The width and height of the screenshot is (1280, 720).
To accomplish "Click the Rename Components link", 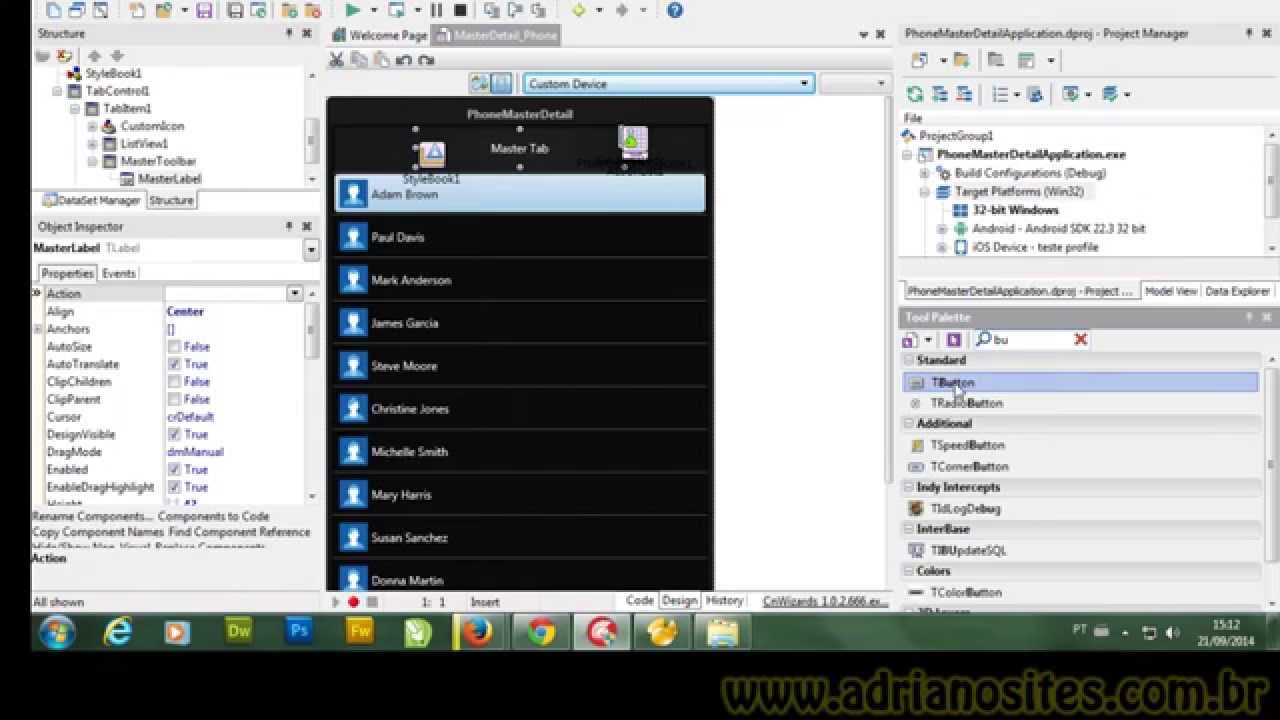I will tap(92, 516).
